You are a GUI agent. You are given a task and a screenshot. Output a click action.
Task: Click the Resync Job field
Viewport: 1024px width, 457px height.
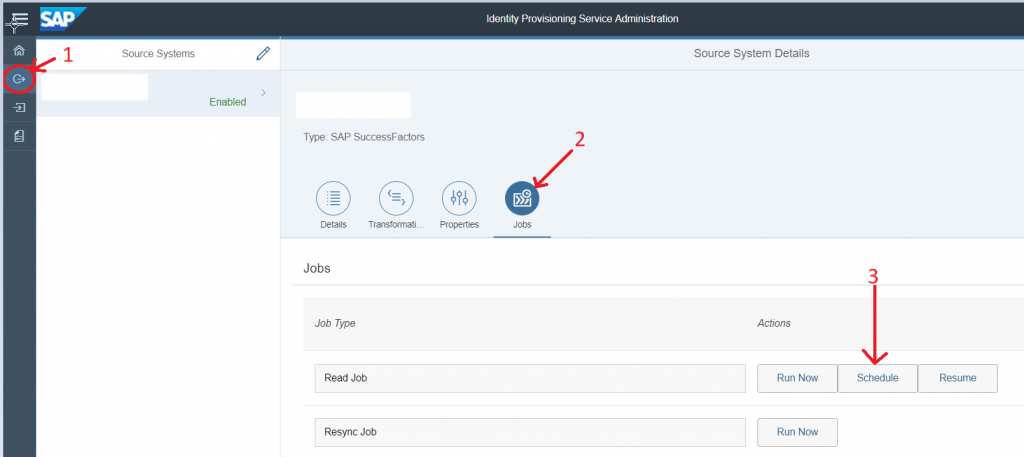(x=530, y=432)
